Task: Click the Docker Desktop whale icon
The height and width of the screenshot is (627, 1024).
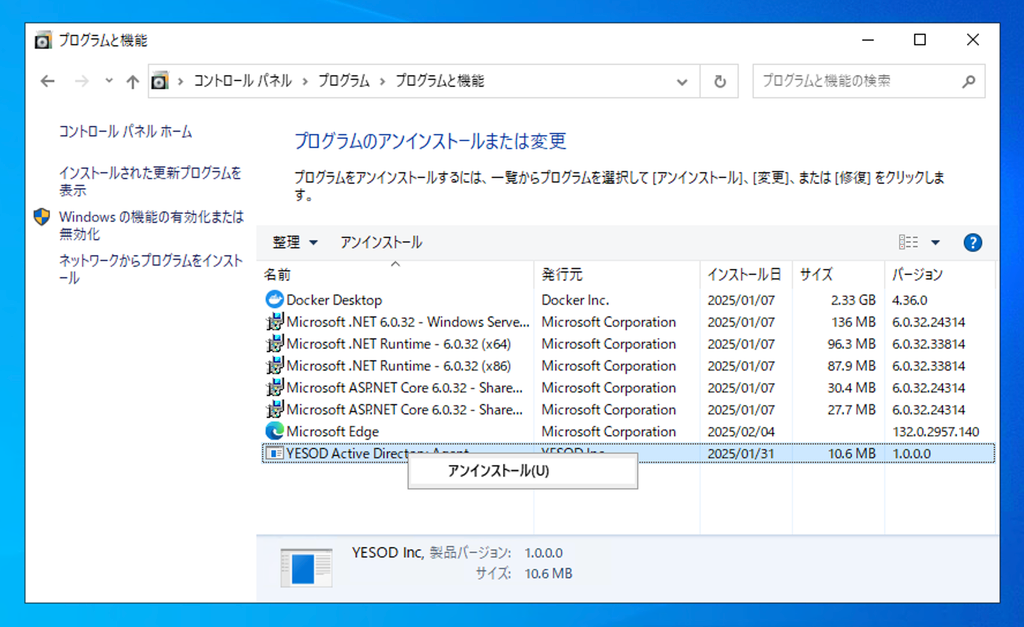Action: pos(275,300)
